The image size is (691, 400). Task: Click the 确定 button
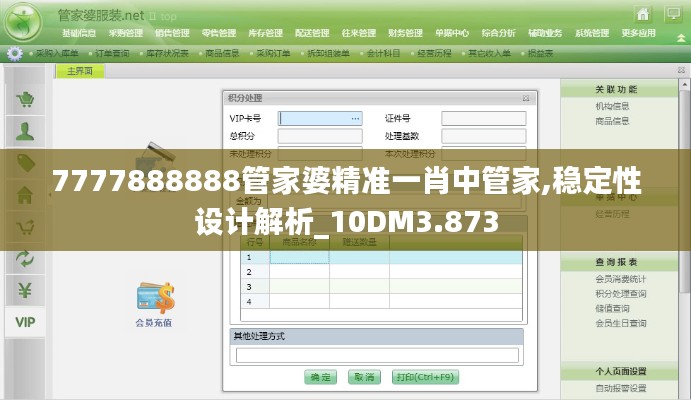320,377
